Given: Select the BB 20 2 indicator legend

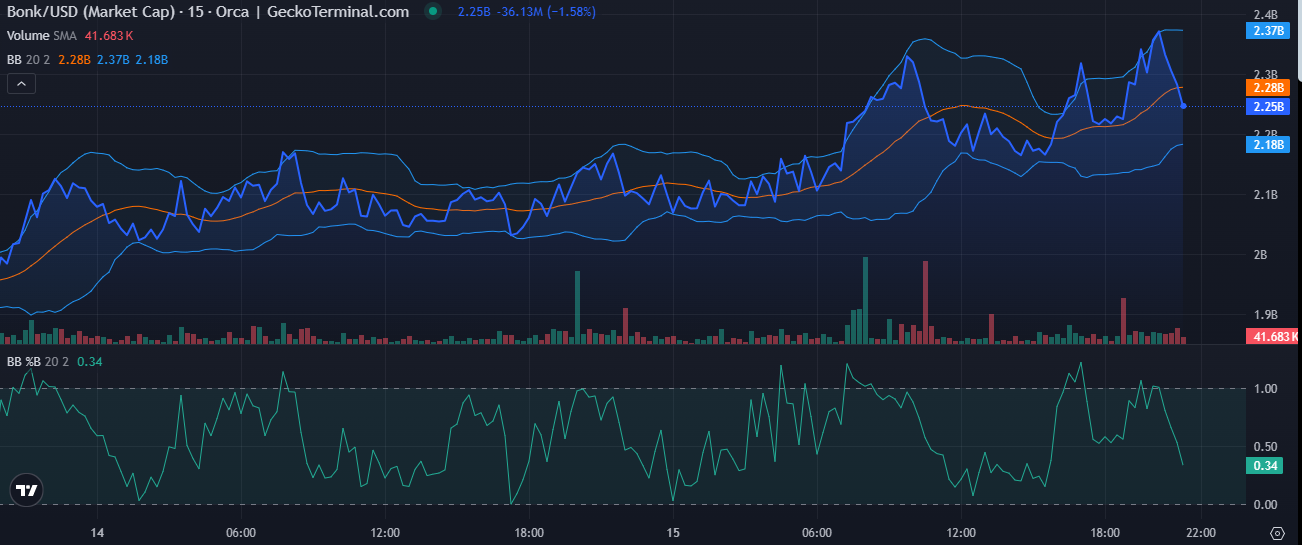Looking at the screenshot, I should point(29,60).
